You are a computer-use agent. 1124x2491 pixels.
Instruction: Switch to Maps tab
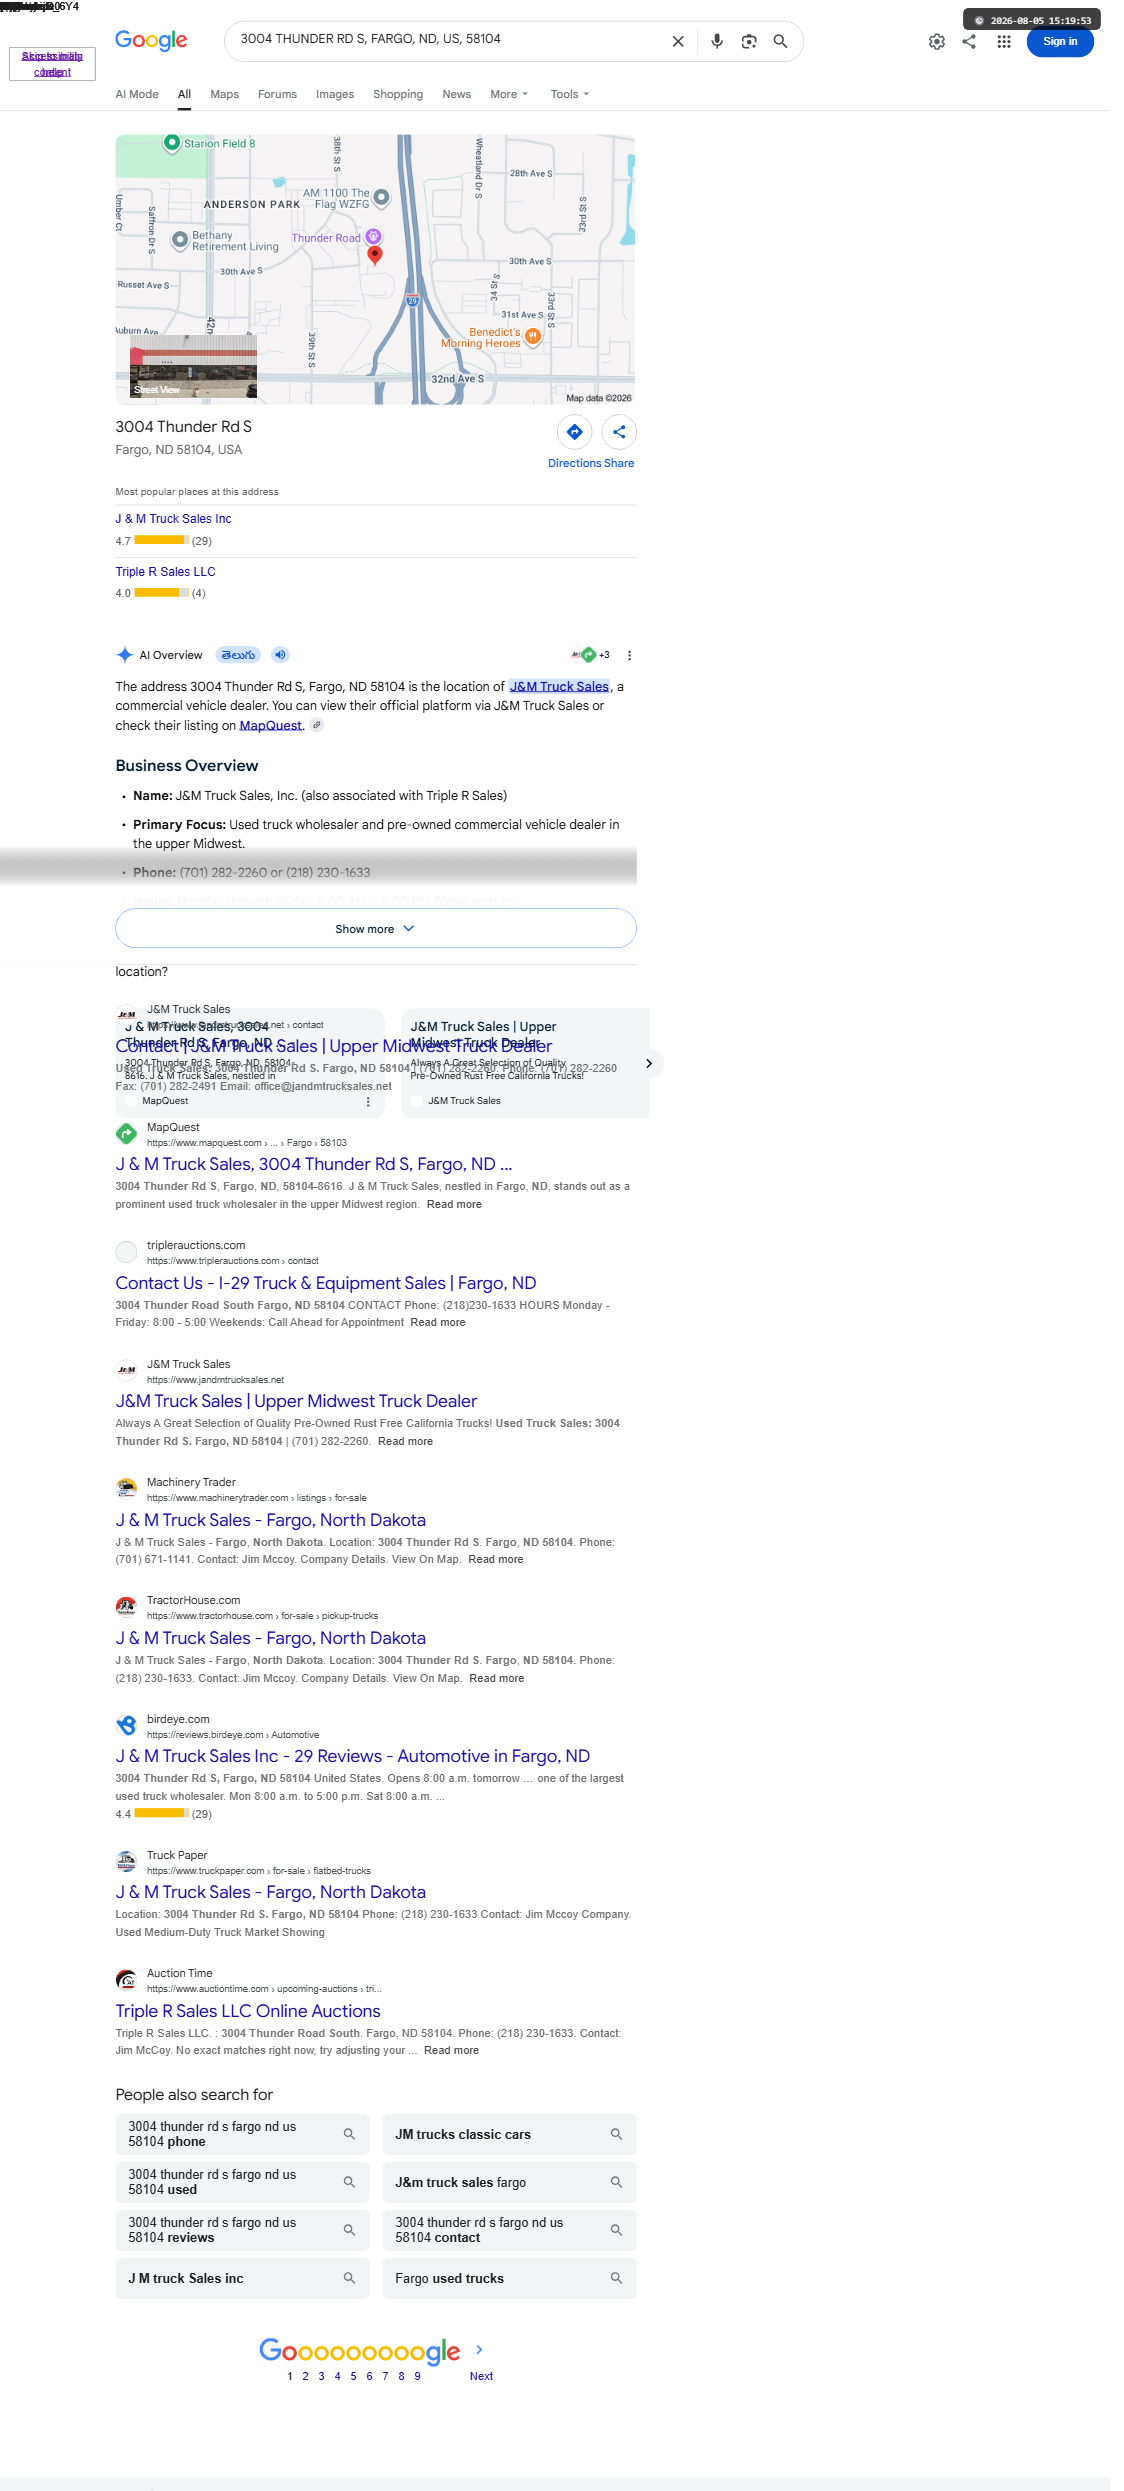225,94
